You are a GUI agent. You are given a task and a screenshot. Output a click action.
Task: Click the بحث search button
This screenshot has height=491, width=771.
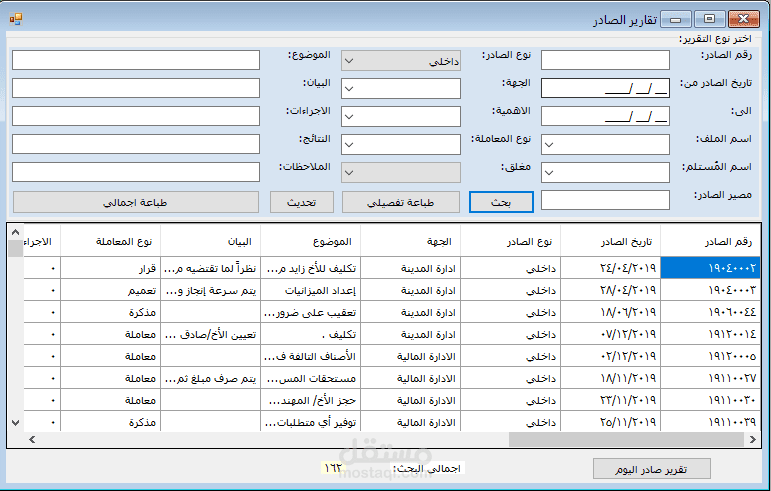click(501, 202)
